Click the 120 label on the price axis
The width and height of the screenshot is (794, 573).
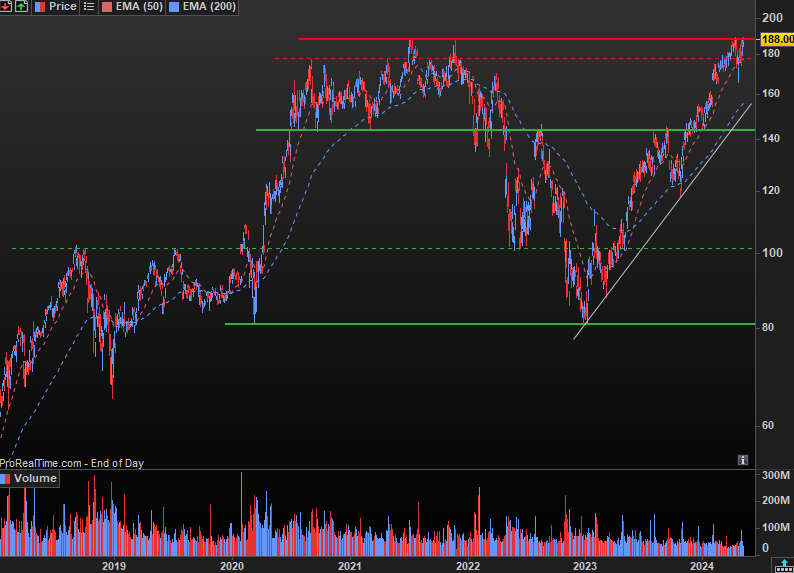coord(771,191)
